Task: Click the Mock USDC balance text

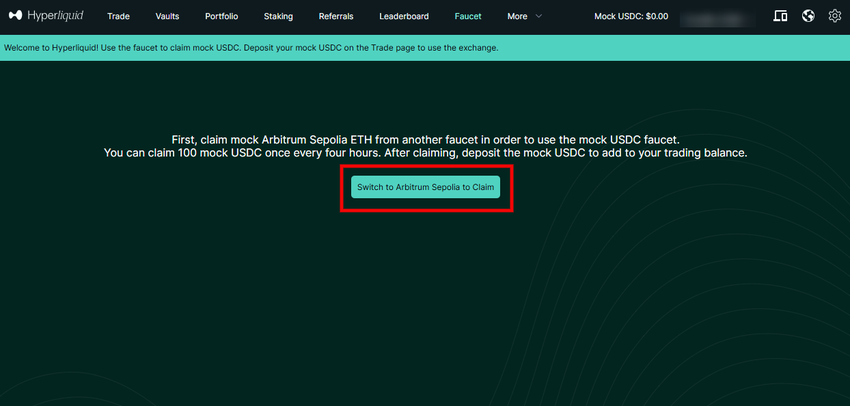Action: click(x=631, y=16)
